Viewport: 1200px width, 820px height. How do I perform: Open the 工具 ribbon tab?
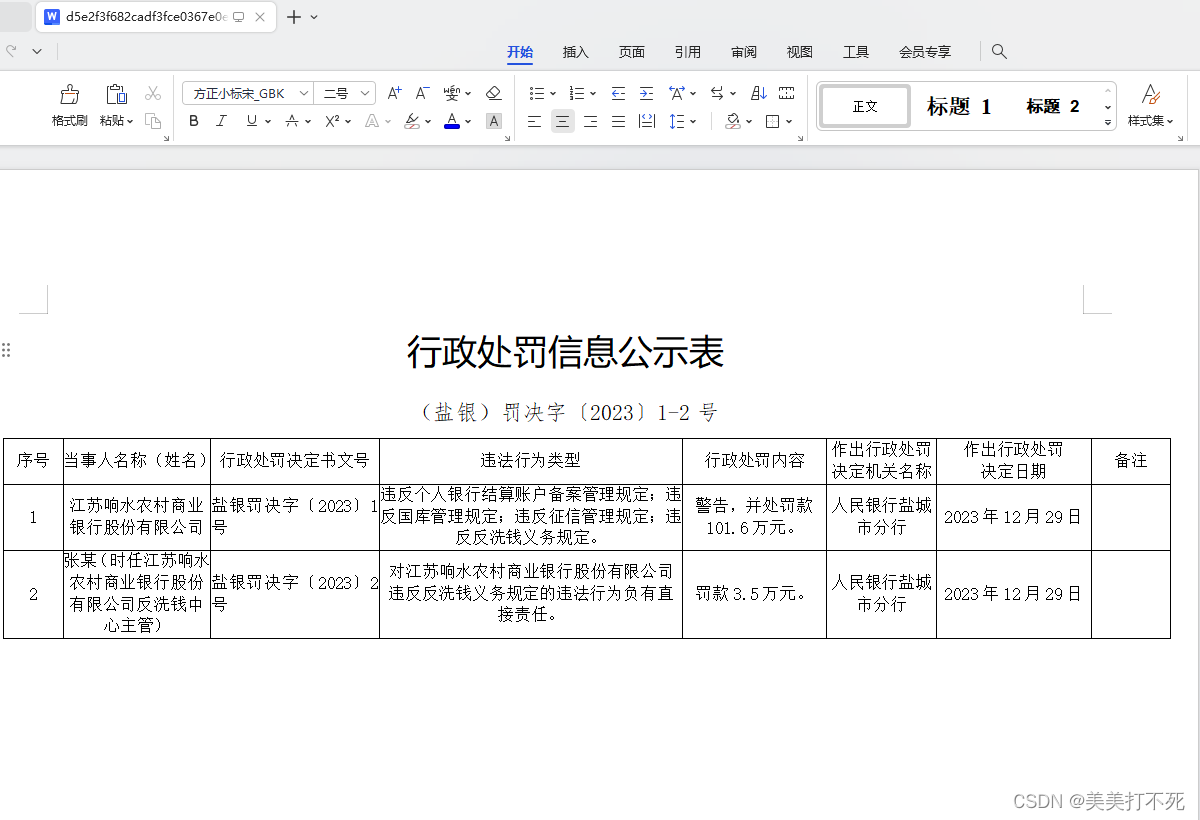tap(856, 52)
